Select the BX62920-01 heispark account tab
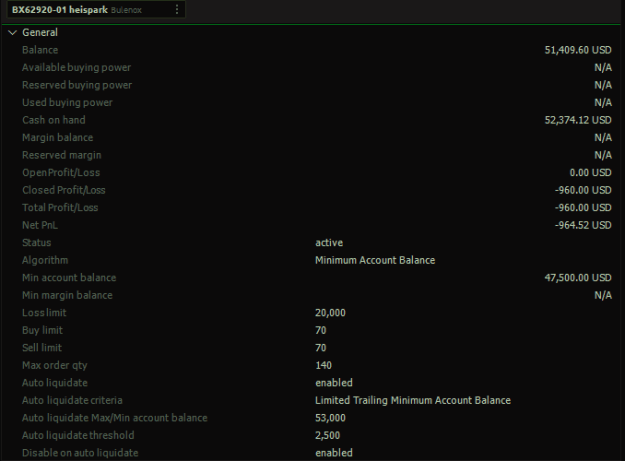This screenshot has width=625, height=461. click(96, 9)
